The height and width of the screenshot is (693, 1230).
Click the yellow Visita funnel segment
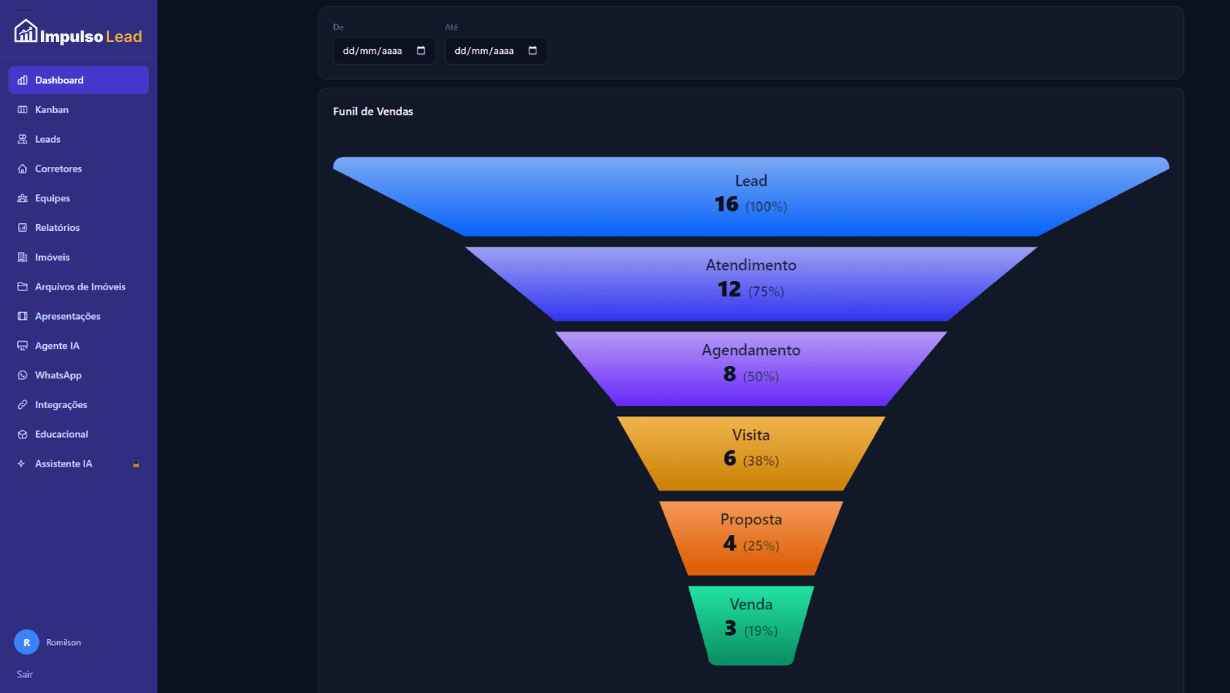751,454
